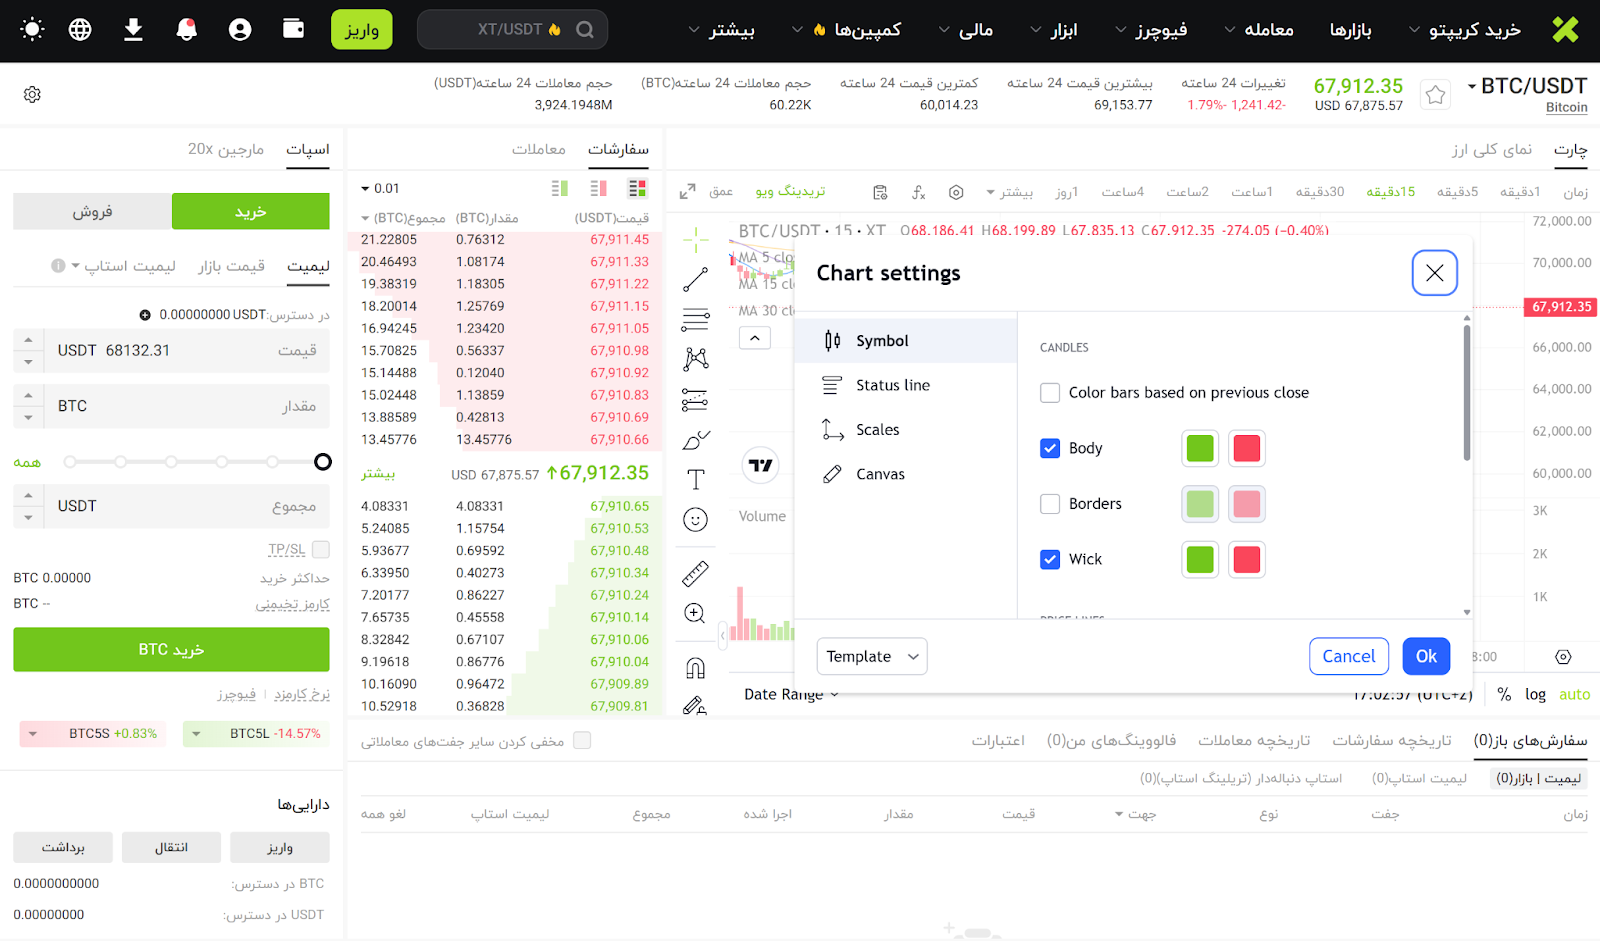1600x941 pixels.
Task: Toggle light theme sun icon
Action: [x=32, y=30]
